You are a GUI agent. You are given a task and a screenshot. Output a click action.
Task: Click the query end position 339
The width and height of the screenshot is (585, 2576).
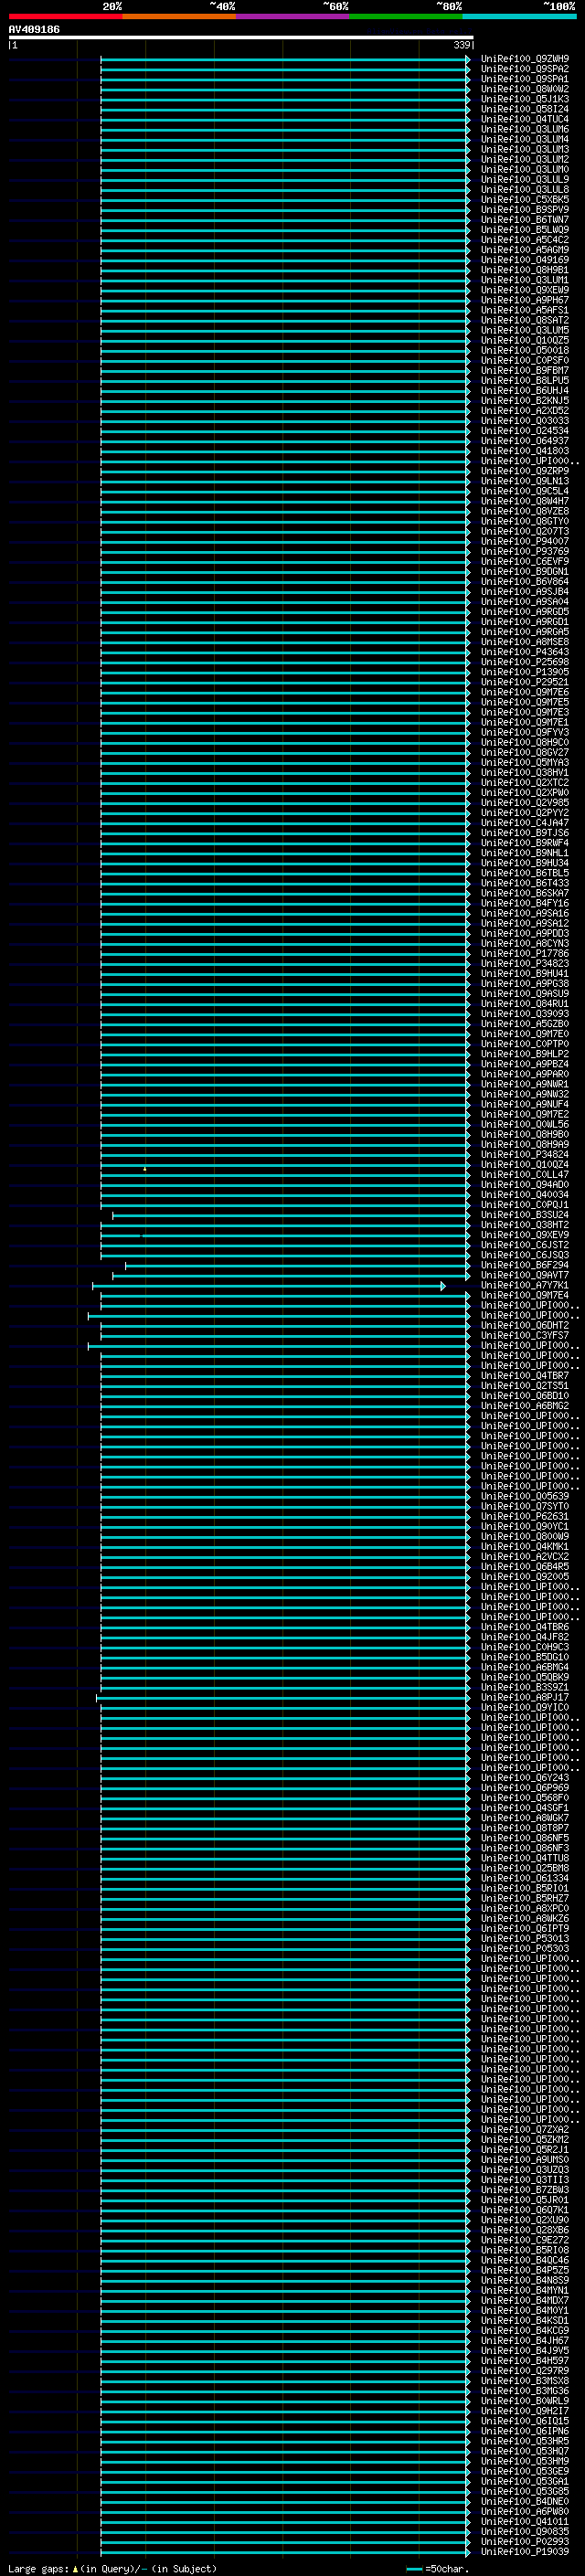click(x=461, y=45)
